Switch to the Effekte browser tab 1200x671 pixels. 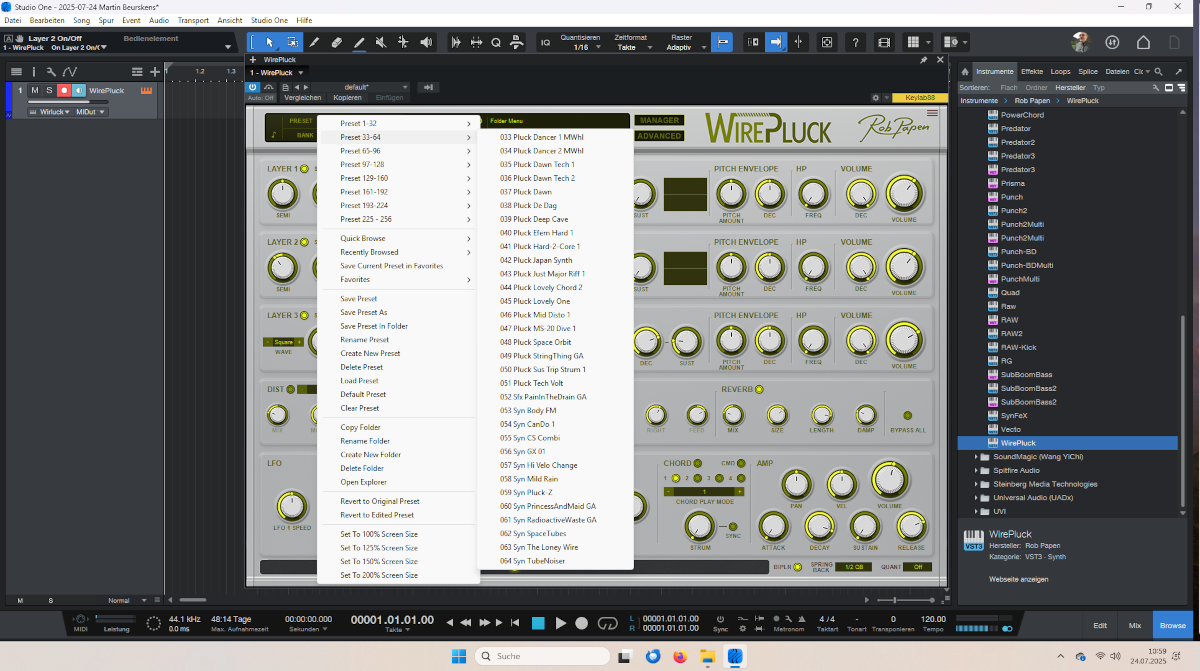(x=1032, y=72)
